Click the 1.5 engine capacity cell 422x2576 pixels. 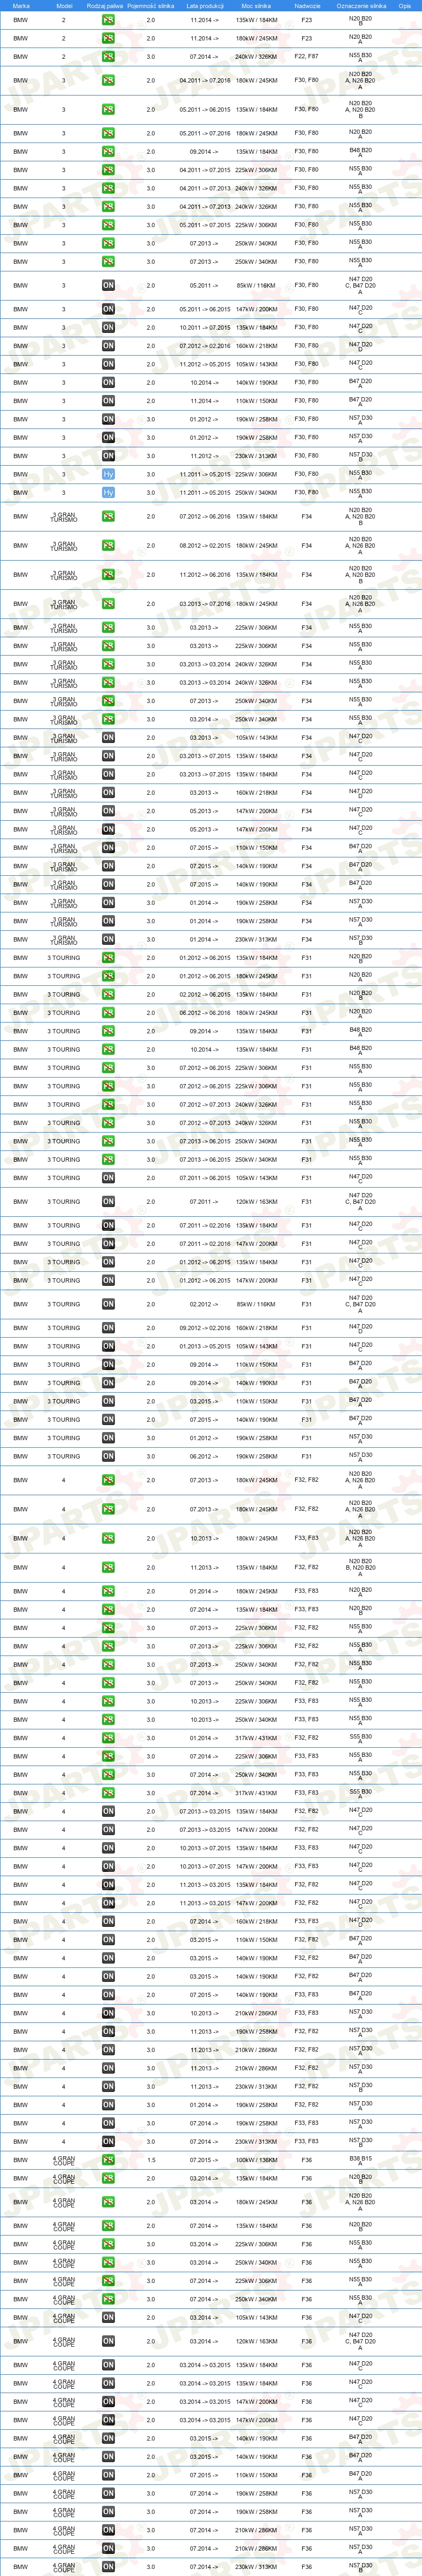coord(151,2160)
